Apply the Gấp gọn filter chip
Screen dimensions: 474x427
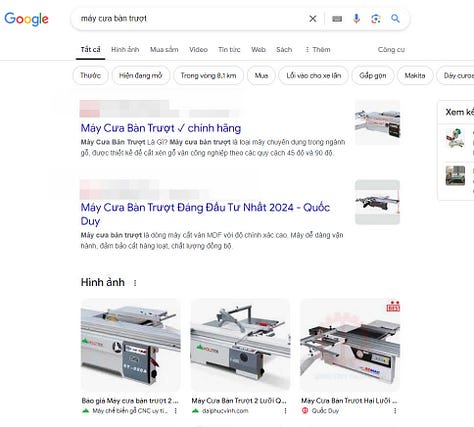click(373, 76)
